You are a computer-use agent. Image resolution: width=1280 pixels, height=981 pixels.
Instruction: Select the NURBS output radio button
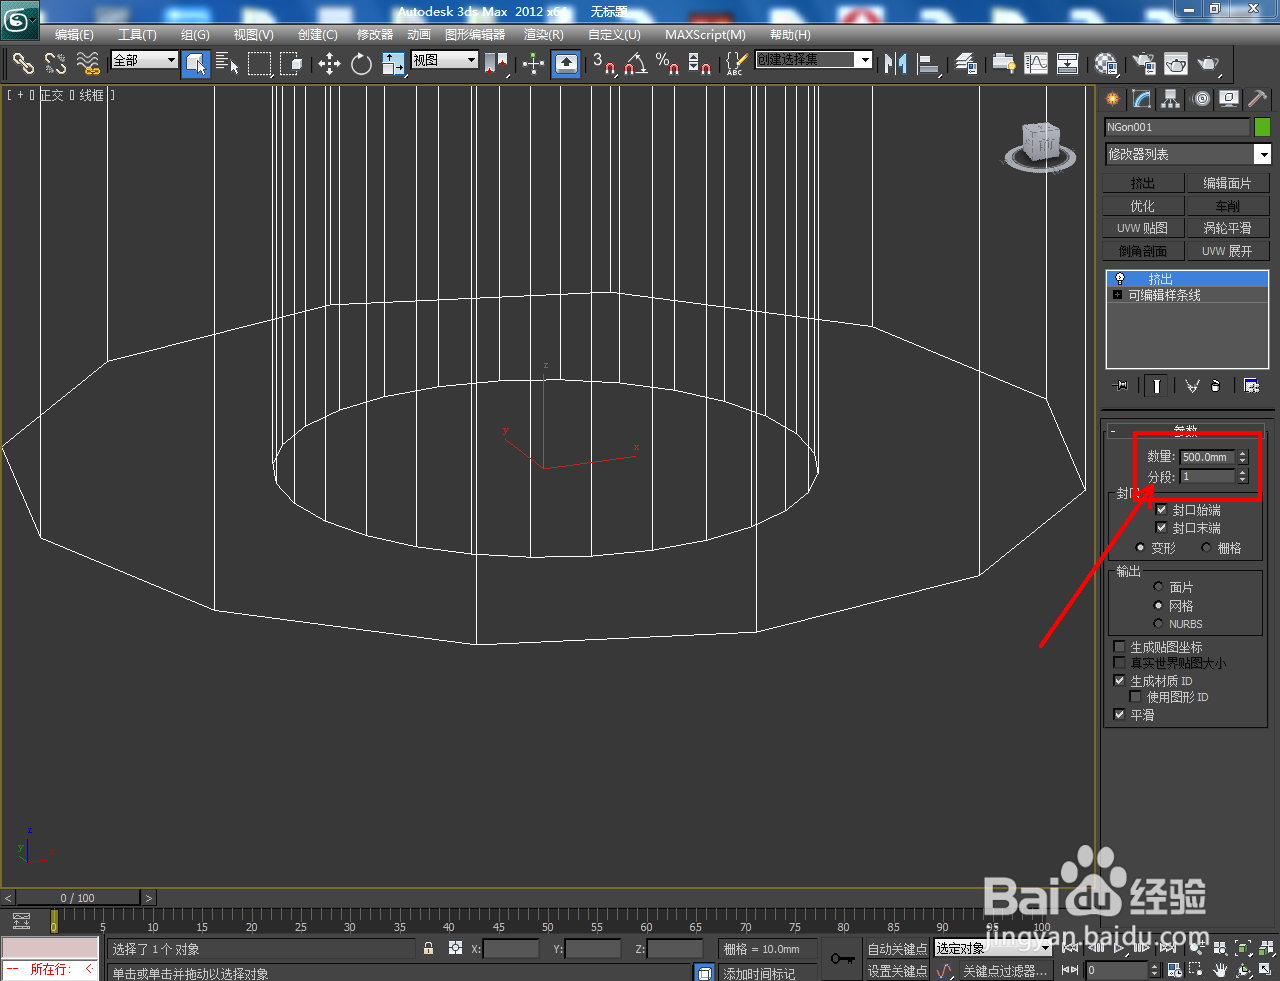1159,623
